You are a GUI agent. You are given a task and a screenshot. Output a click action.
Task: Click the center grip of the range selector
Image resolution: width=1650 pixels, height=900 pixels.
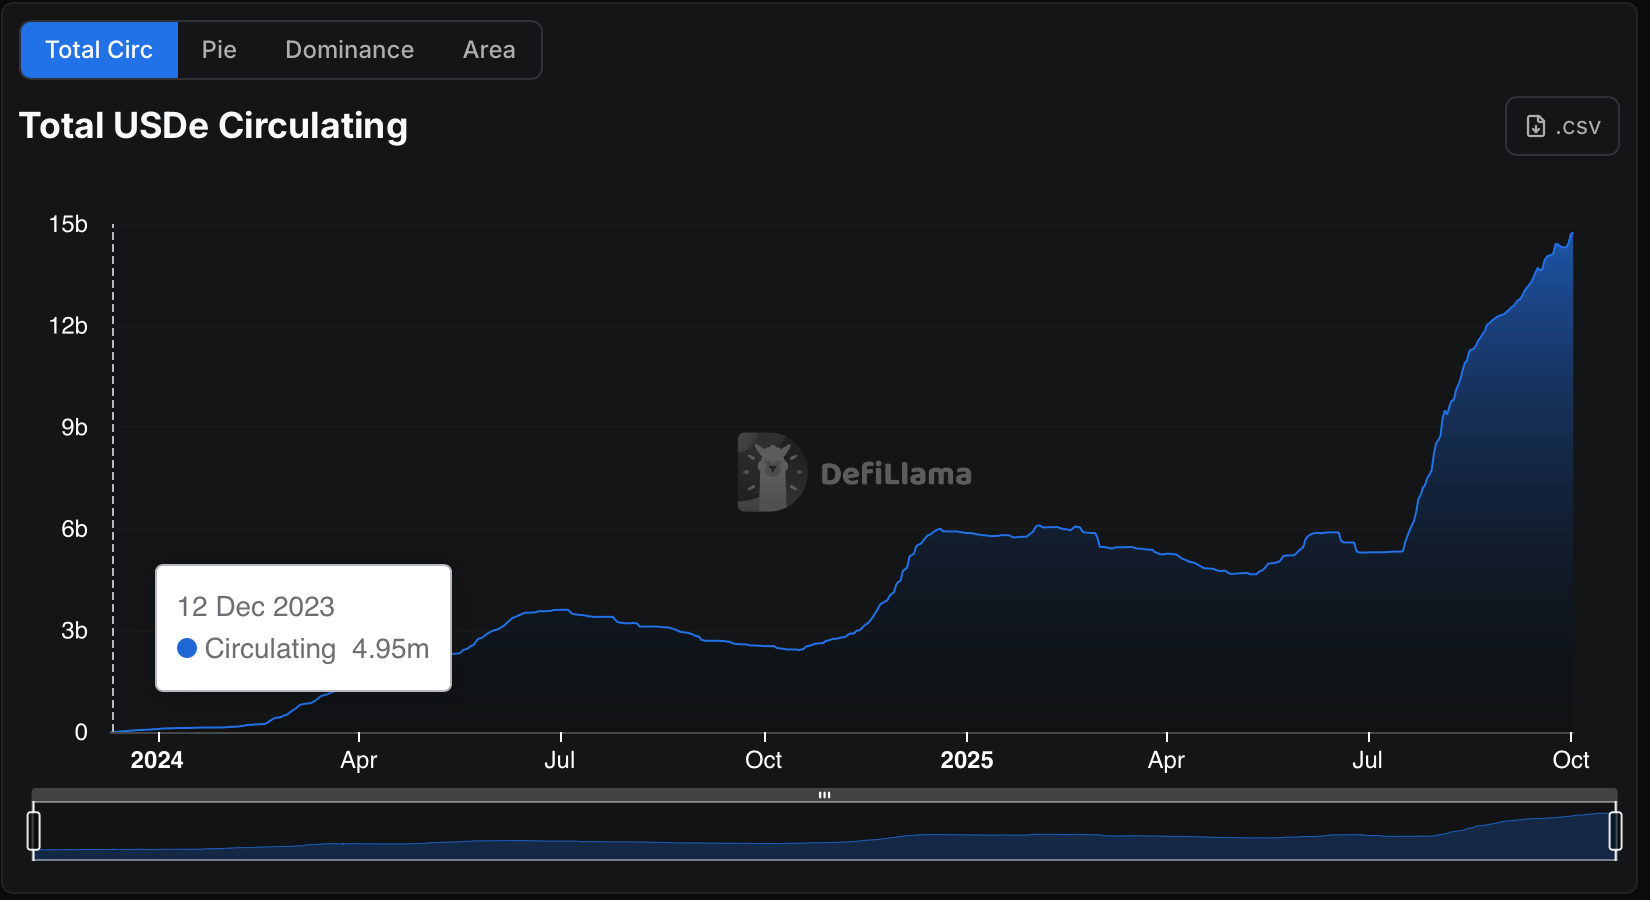(824, 795)
